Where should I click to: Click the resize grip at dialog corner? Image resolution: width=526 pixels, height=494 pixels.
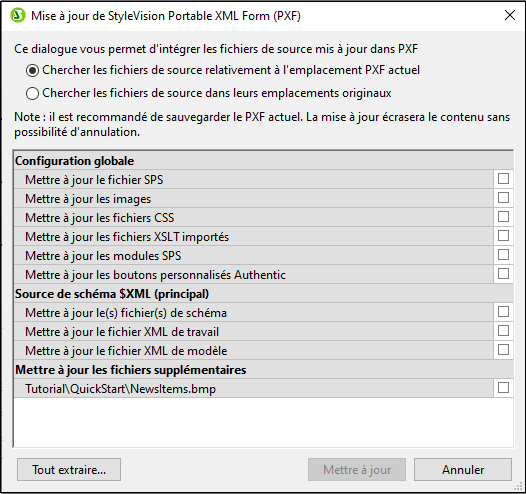click(519, 487)
